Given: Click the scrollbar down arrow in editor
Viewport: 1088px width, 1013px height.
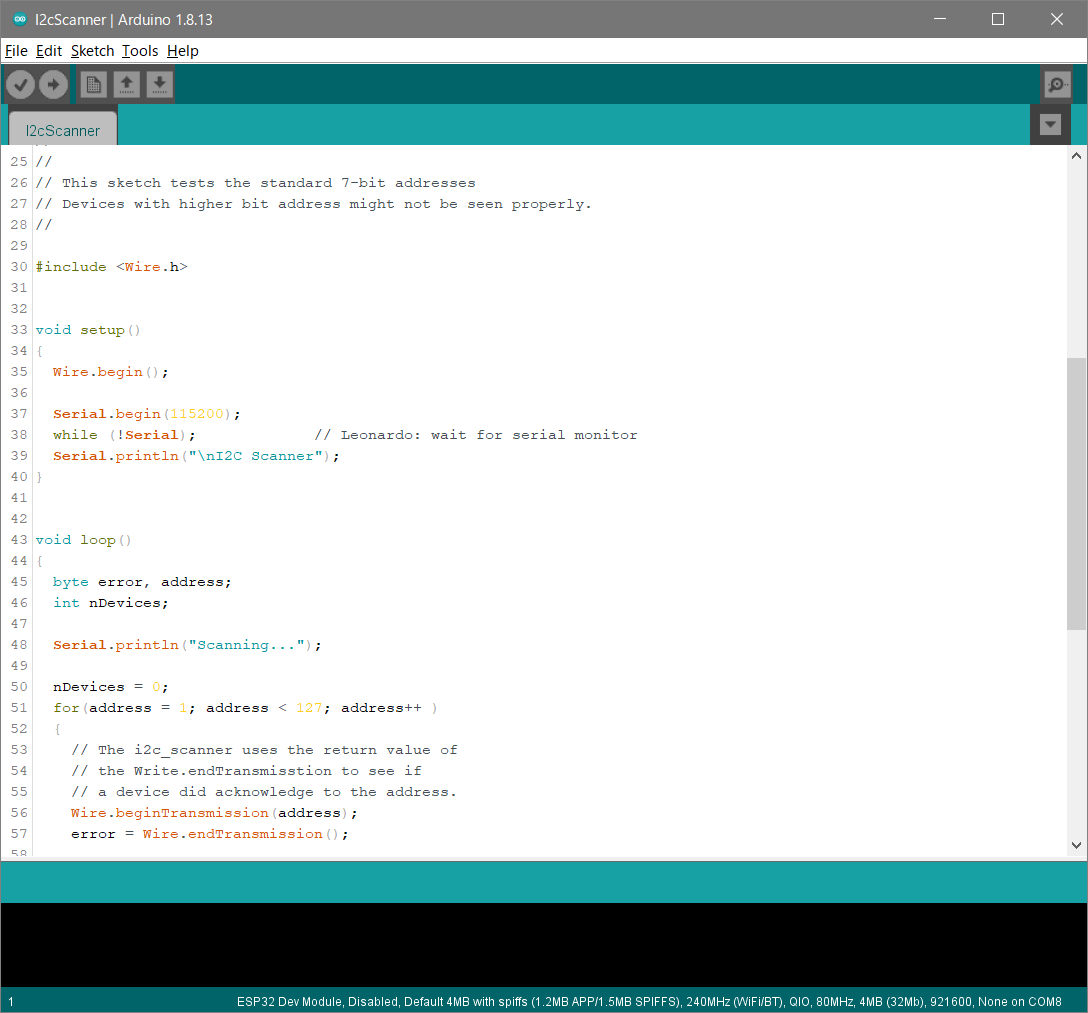Looking at the screenshot, I should point(1076,845).
